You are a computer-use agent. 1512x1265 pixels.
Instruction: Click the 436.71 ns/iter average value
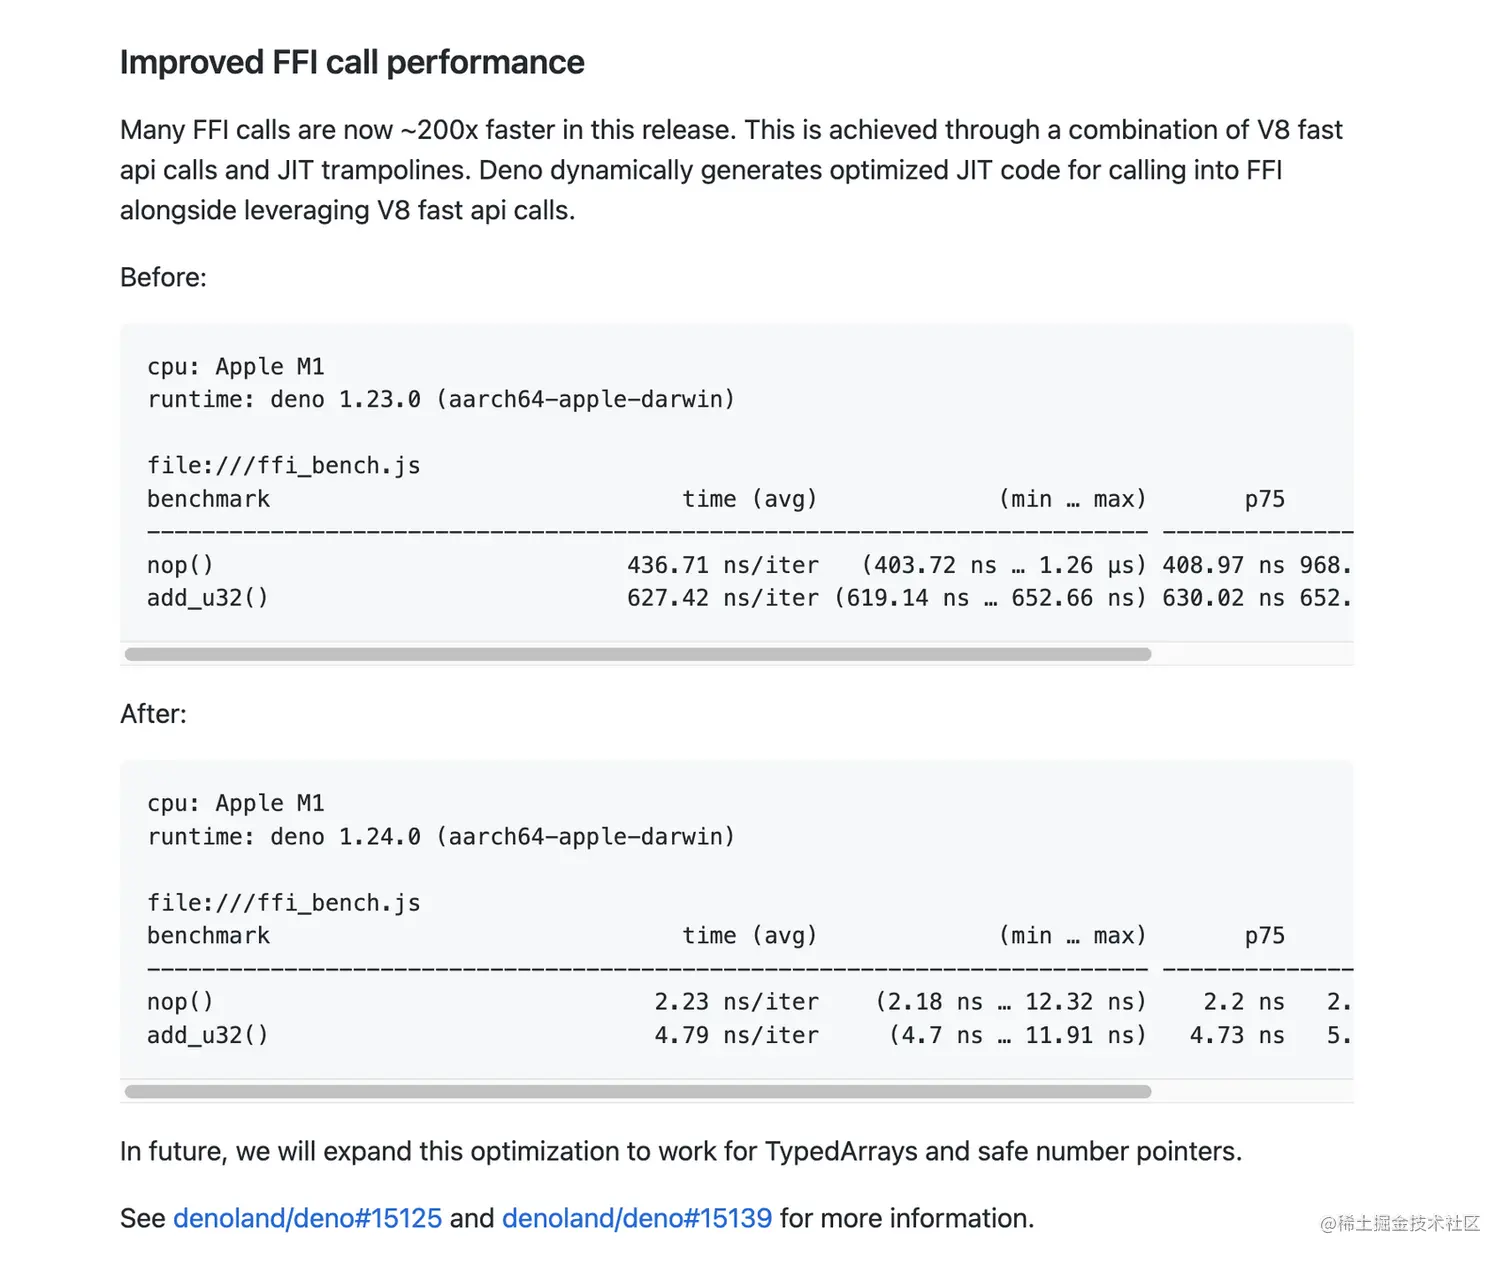[723, 565]
